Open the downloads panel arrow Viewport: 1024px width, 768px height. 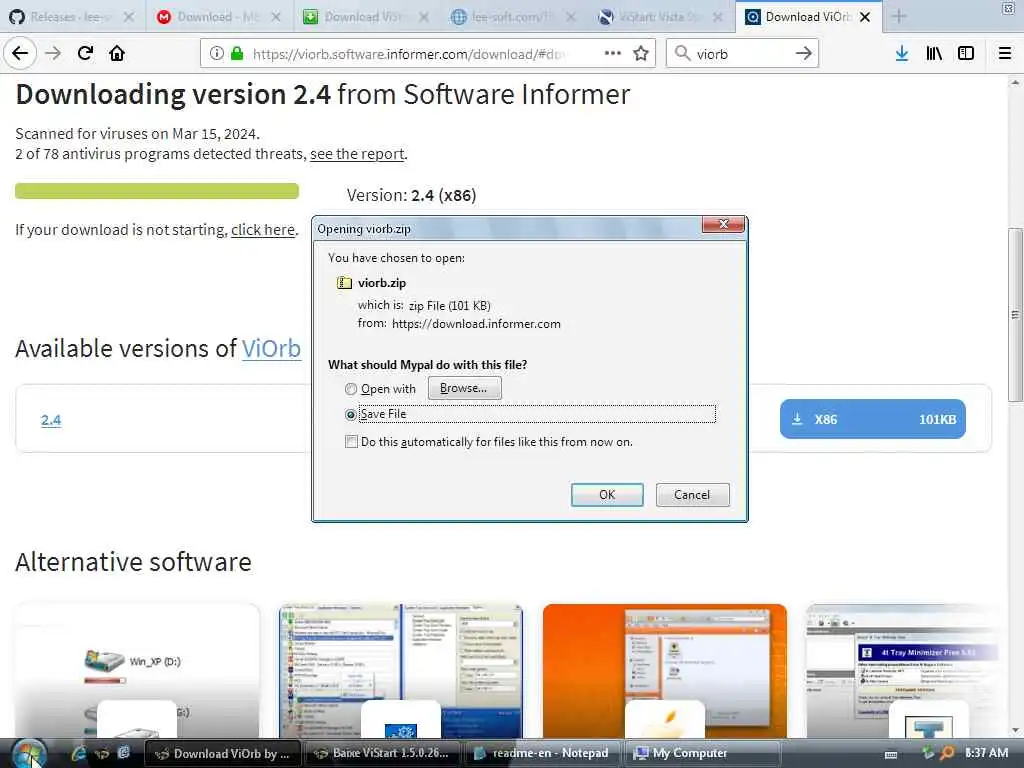tap(902, 54)
